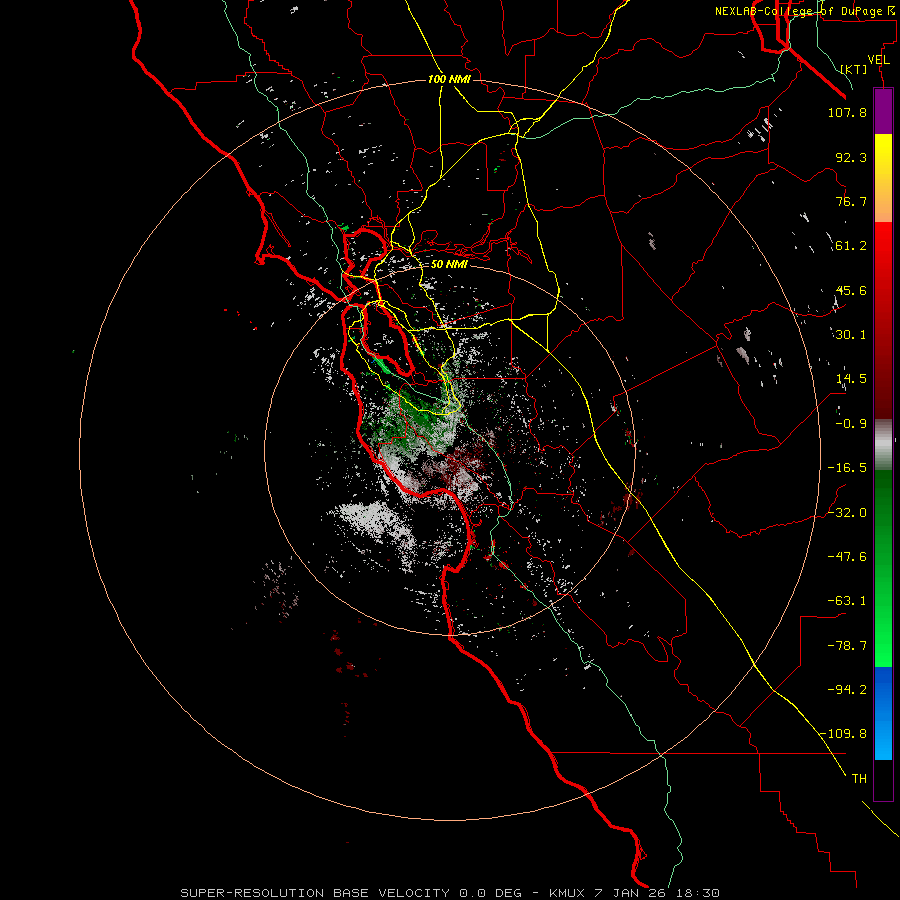The width and height of the screenshot is (900, 900).
Task: Select the -47.6 legend value
Action: [847, 557]
